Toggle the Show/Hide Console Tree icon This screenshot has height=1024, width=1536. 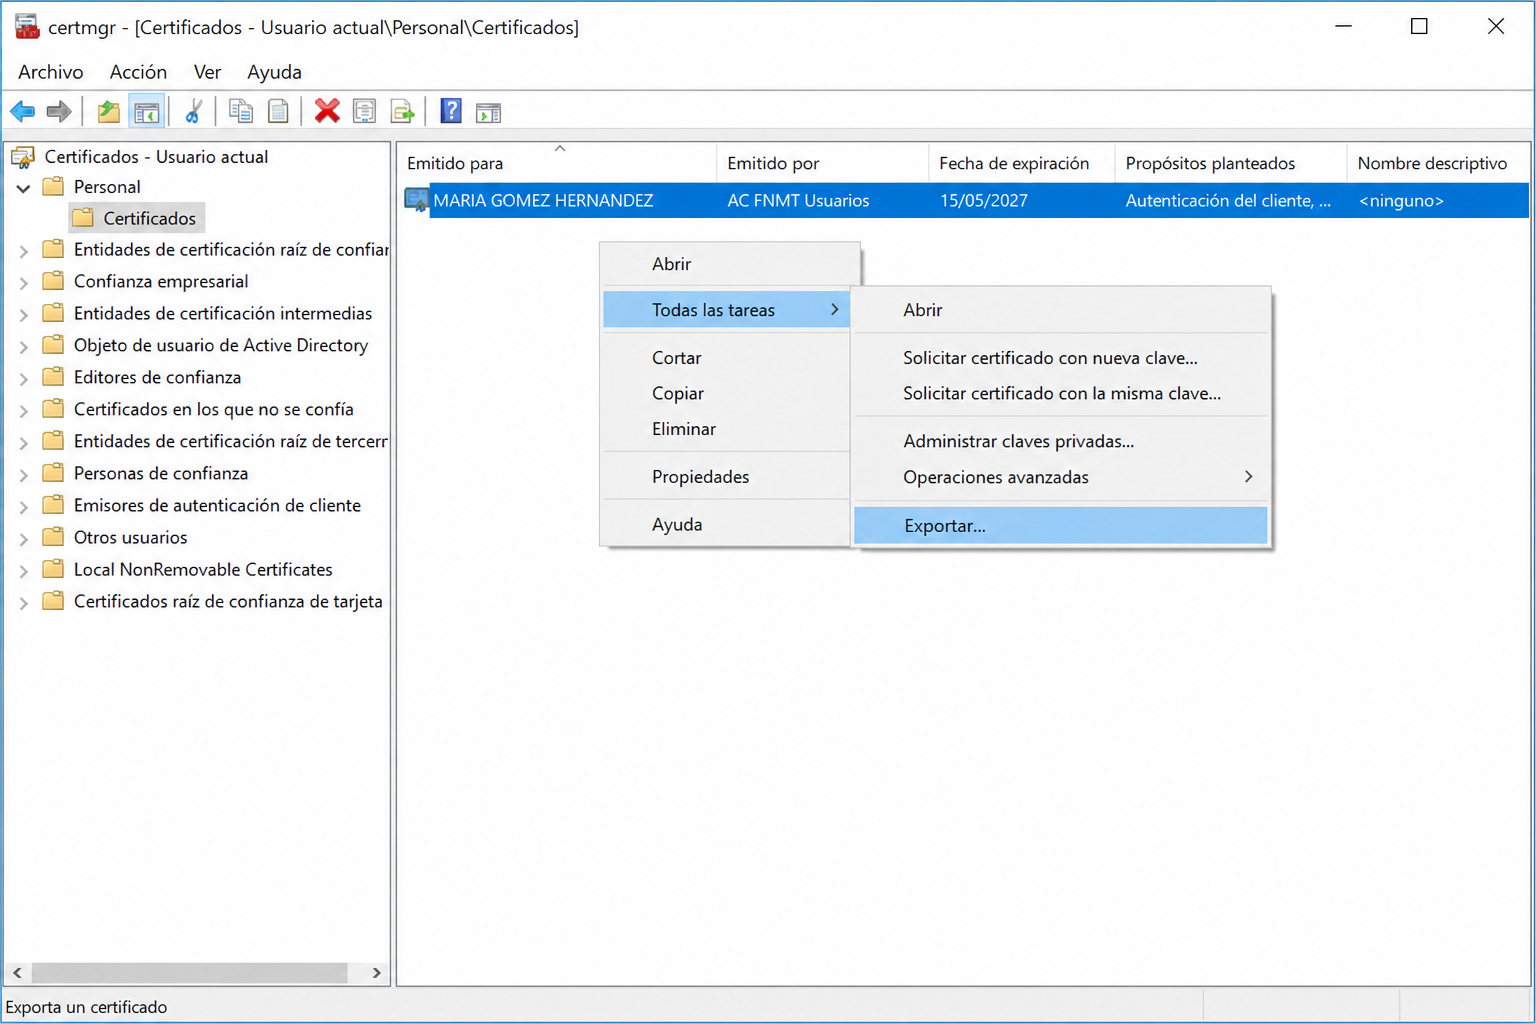147,112
